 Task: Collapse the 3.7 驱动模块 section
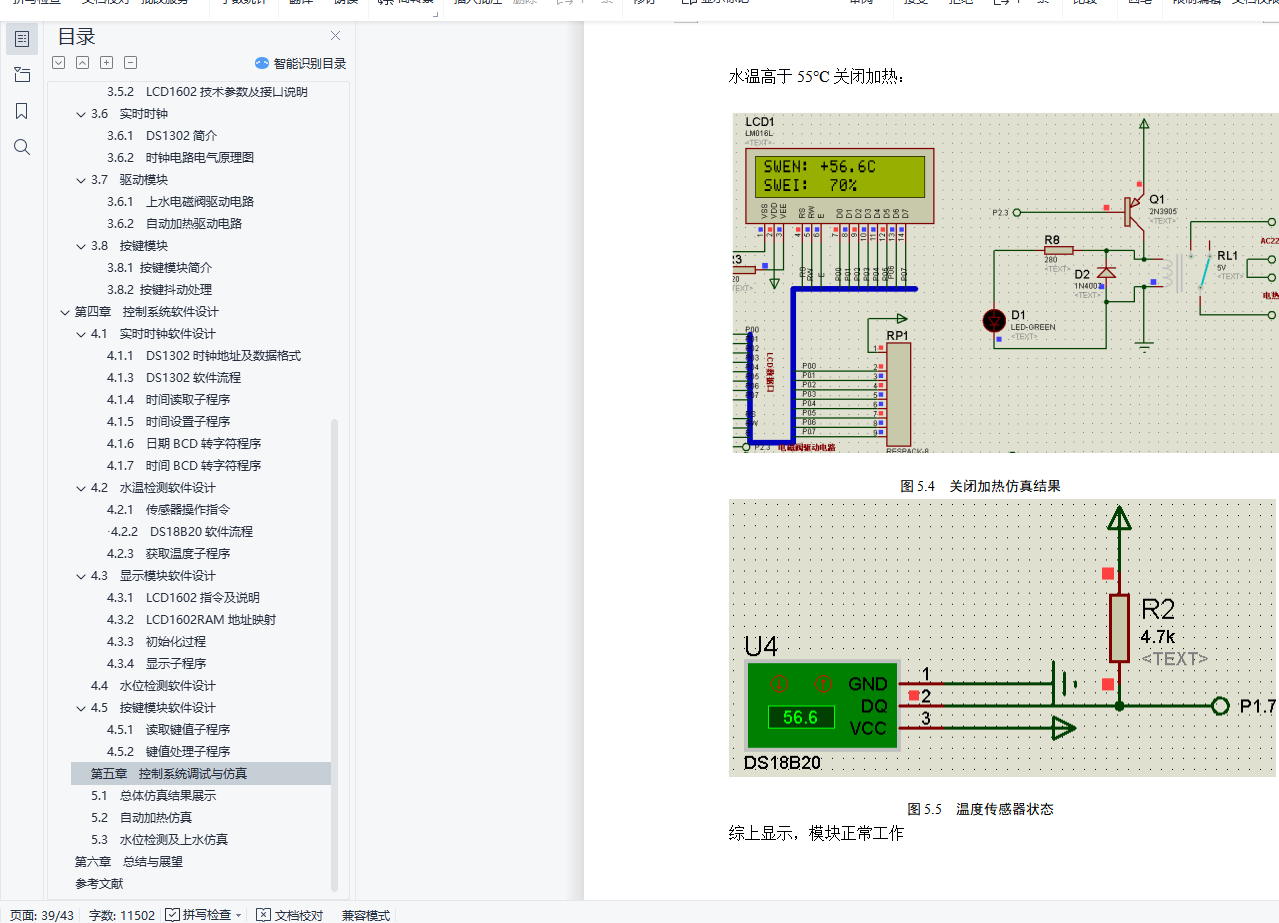pos(81,180)
